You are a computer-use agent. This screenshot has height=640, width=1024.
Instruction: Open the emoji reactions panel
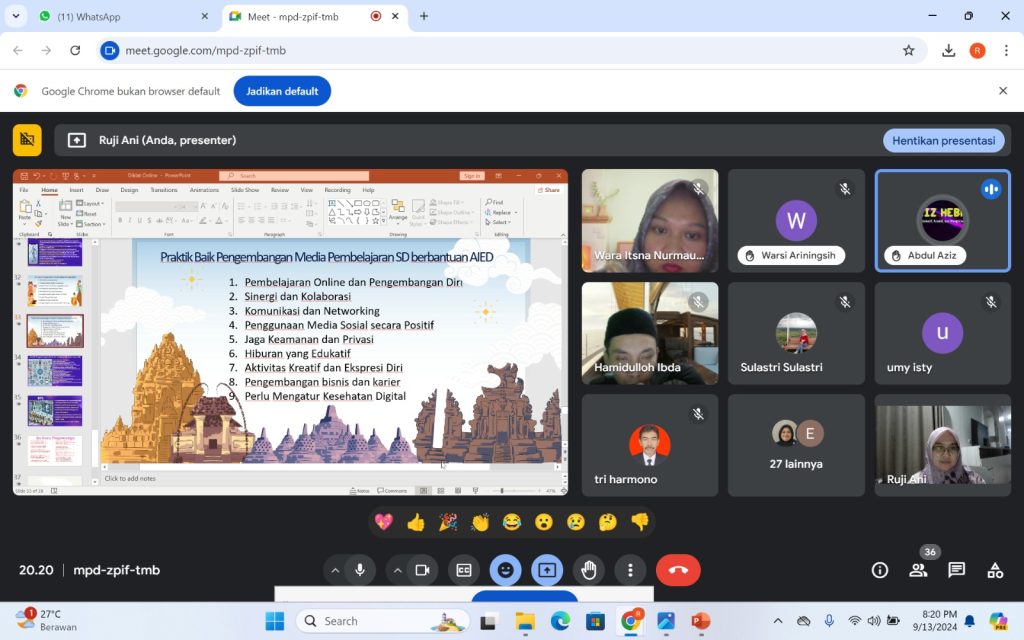tap(506, 570)
